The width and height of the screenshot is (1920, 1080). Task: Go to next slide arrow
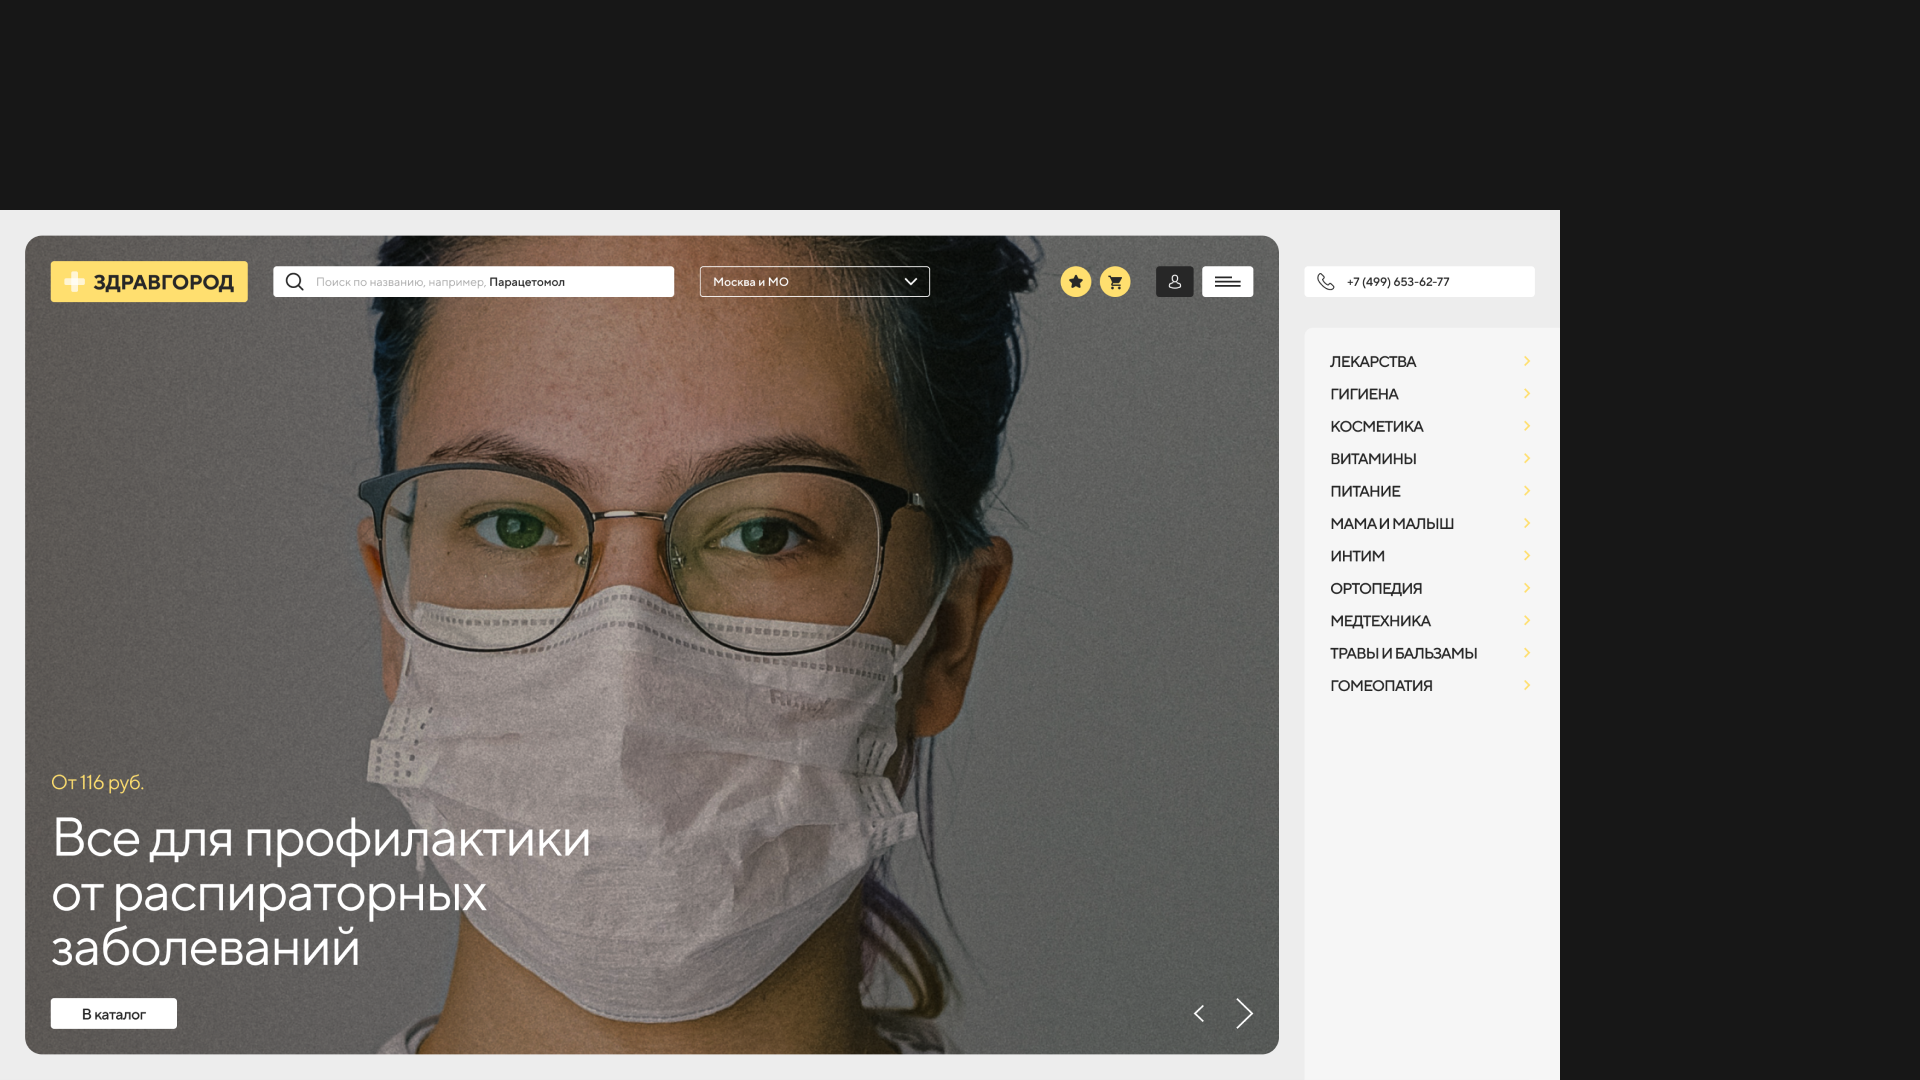point(1244,1014)
